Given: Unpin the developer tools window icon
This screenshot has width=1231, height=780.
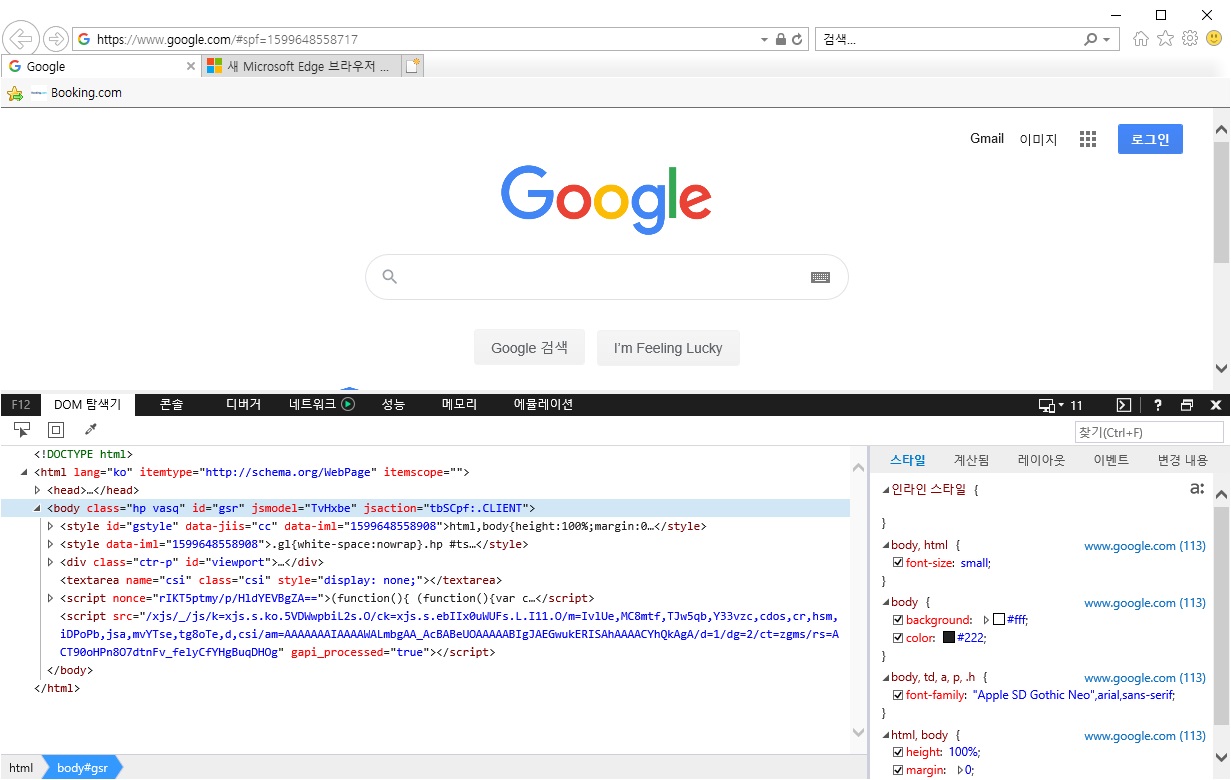Looking at the screenshot, I should 1187,405.
